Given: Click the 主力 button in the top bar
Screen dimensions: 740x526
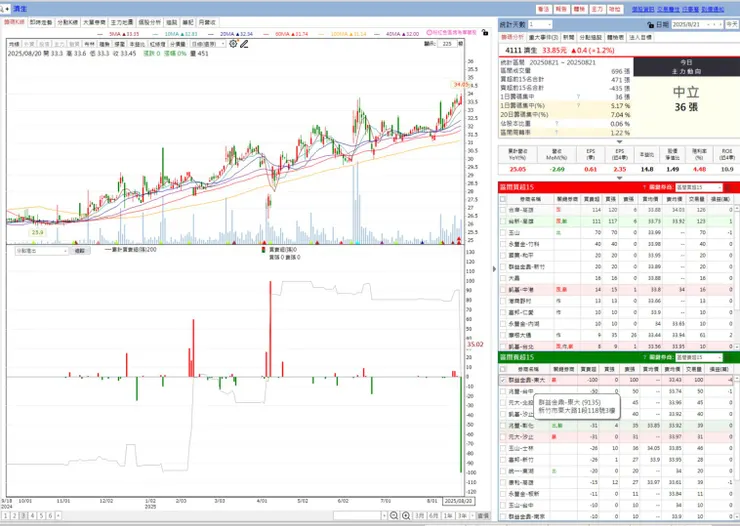Looking at the screenshot, I should point(597,9).
